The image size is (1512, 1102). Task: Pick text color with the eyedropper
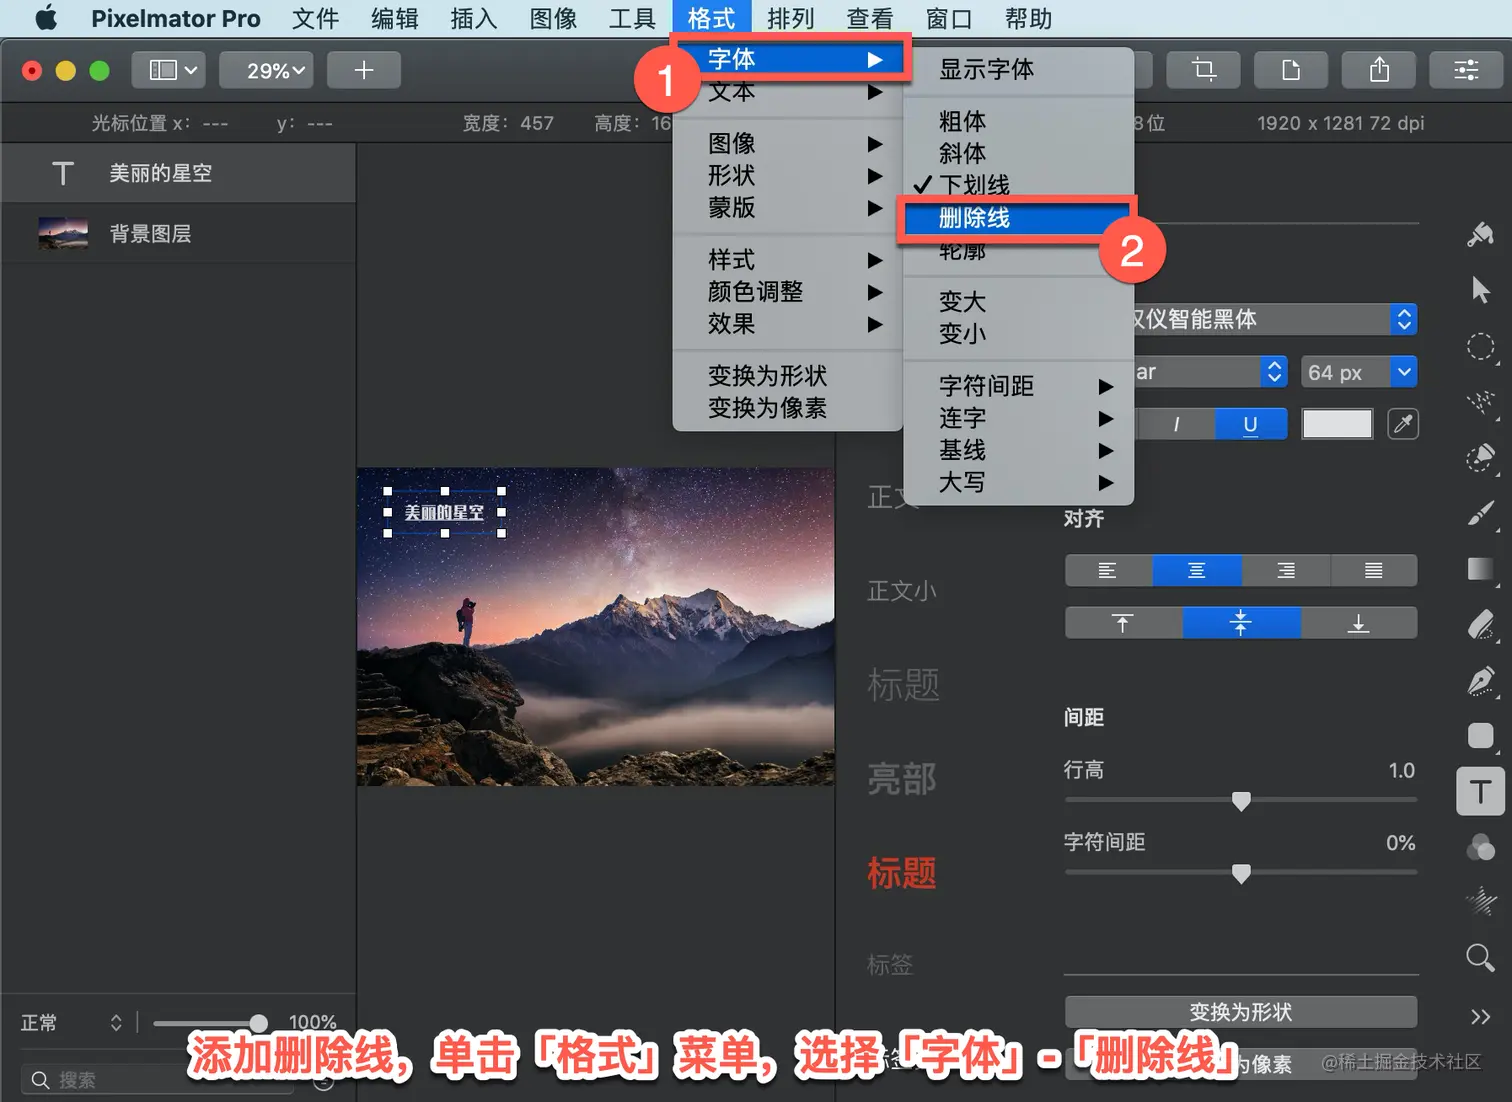pyautogui.click(x=1403, y=424)
